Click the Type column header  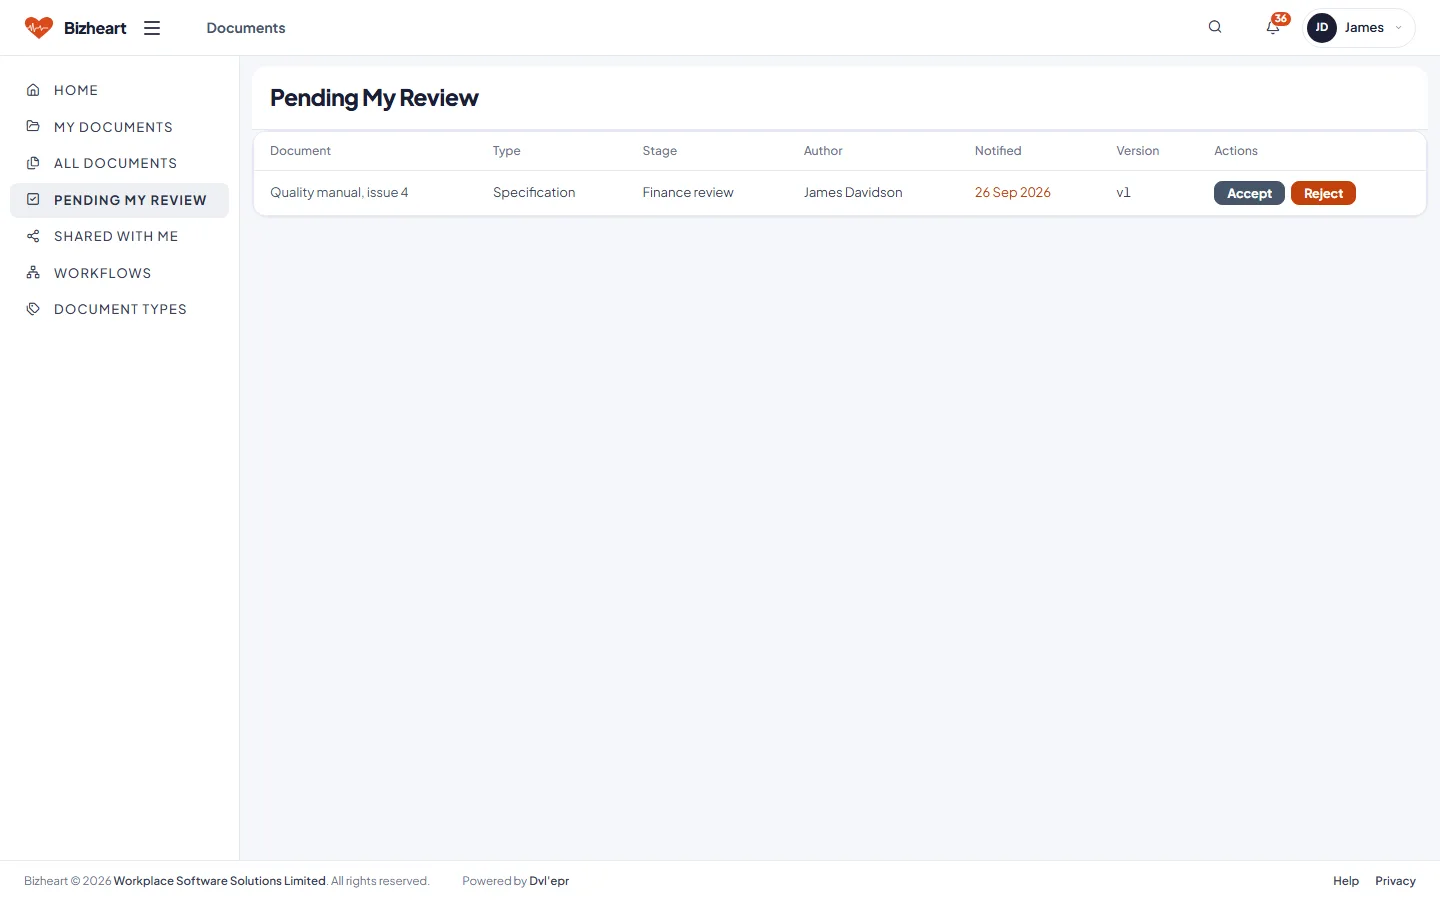coord(507,151)
